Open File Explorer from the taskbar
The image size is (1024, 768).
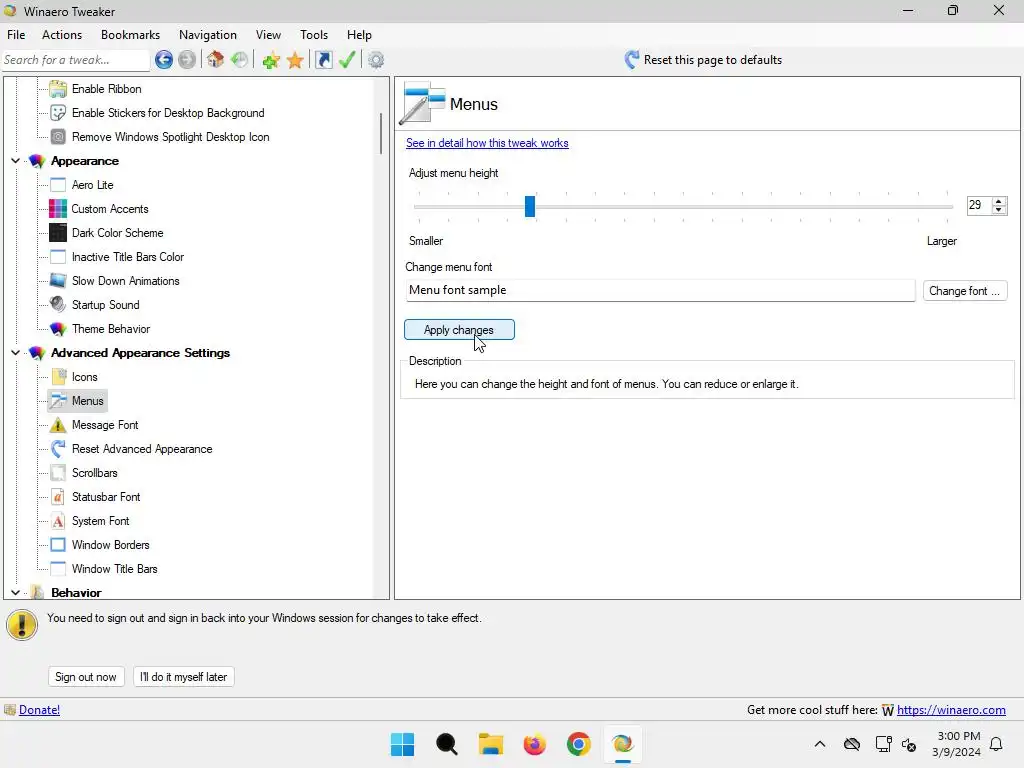pyautogui.click(x=490, y=744)
